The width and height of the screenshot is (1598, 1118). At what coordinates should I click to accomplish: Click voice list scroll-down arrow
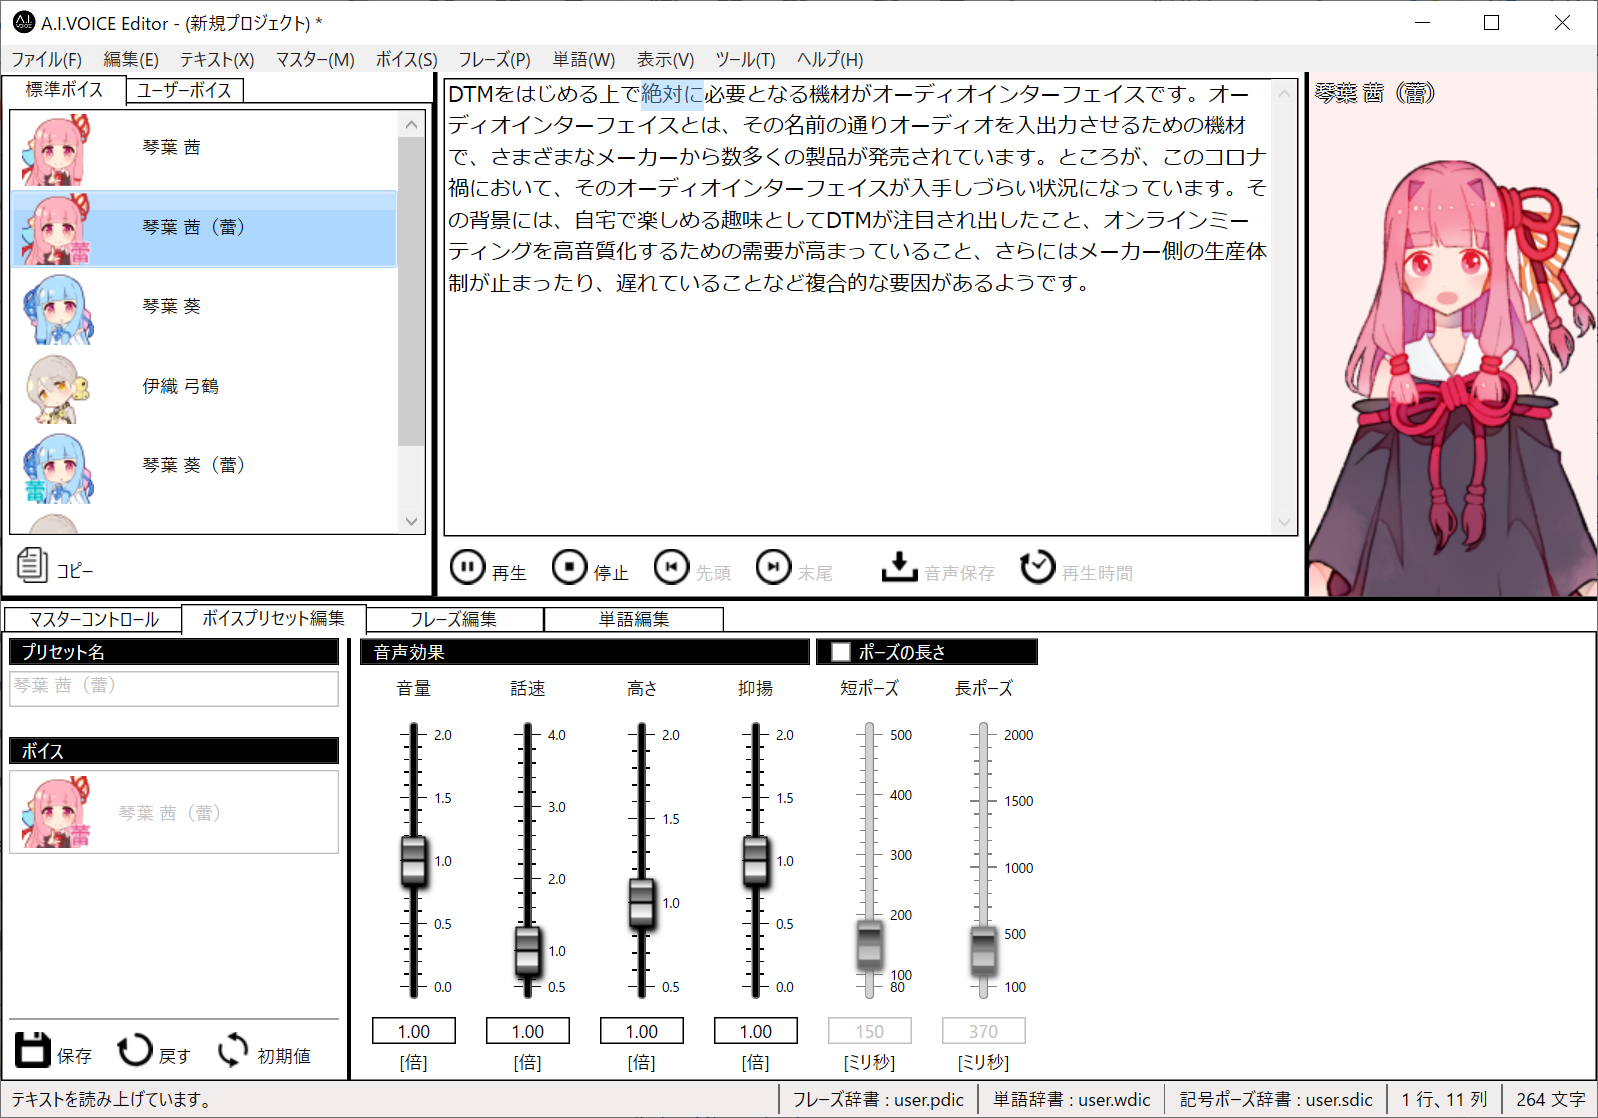pos(411,521)
